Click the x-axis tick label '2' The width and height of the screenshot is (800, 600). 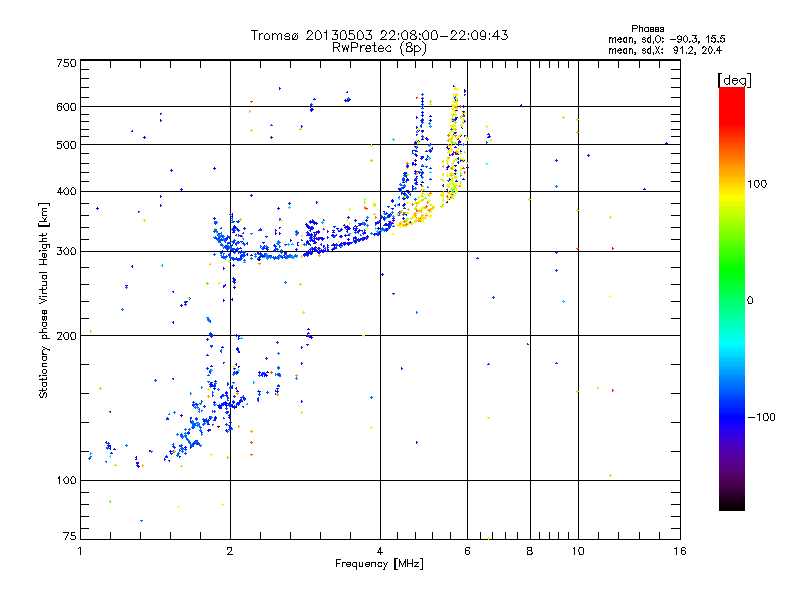230,551
